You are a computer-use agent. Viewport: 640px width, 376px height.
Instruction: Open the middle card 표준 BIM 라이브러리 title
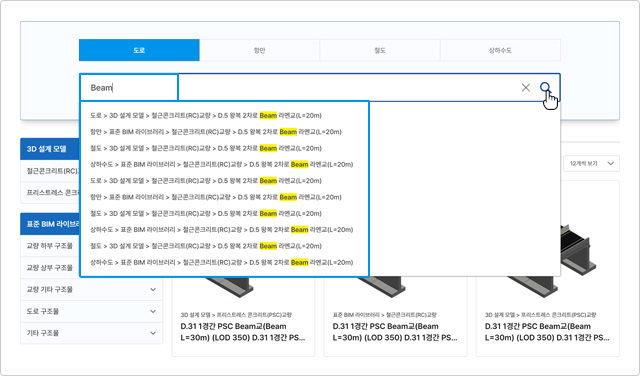(x=395, y=332)
